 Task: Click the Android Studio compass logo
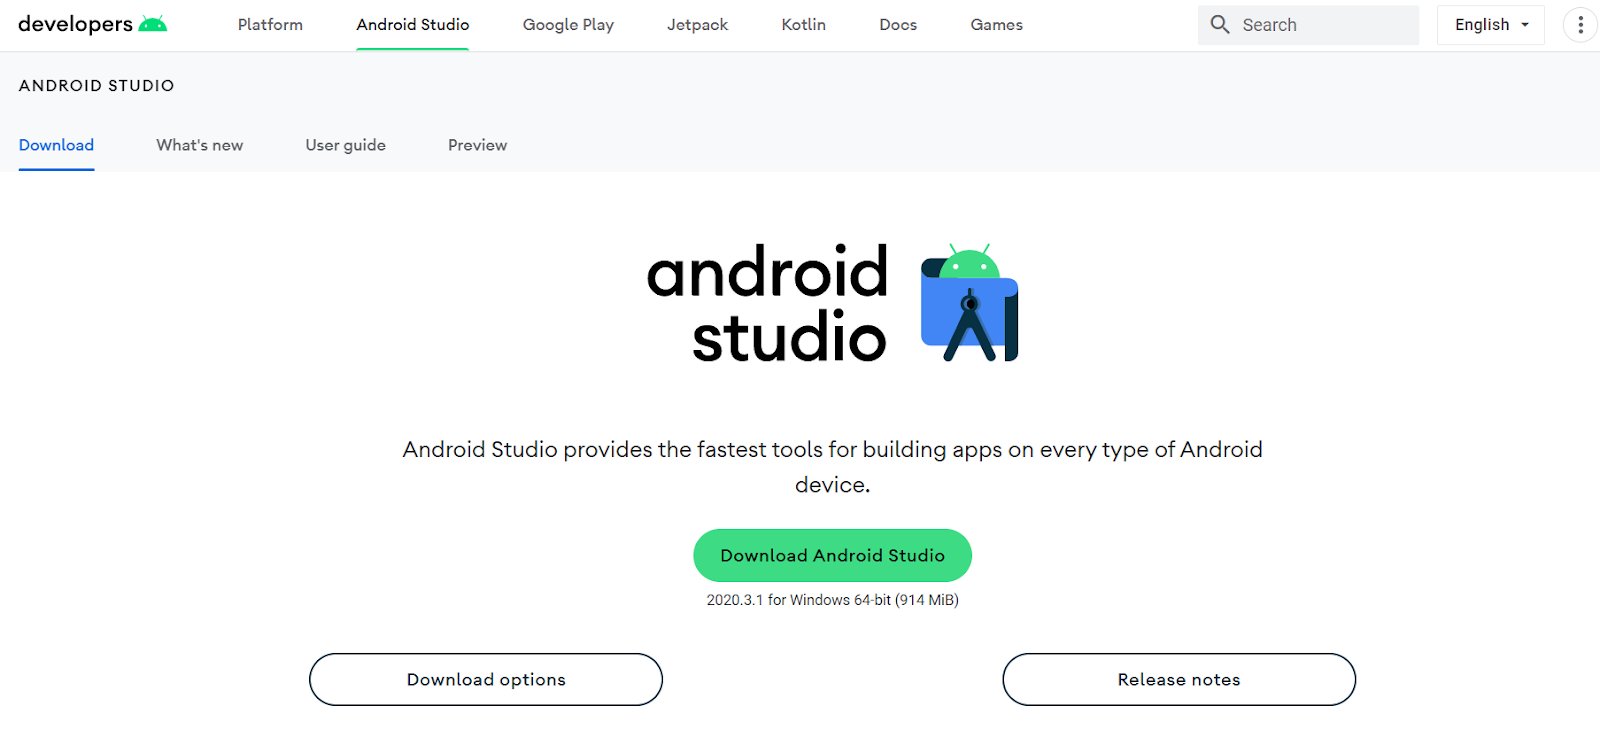coord(969,302)
